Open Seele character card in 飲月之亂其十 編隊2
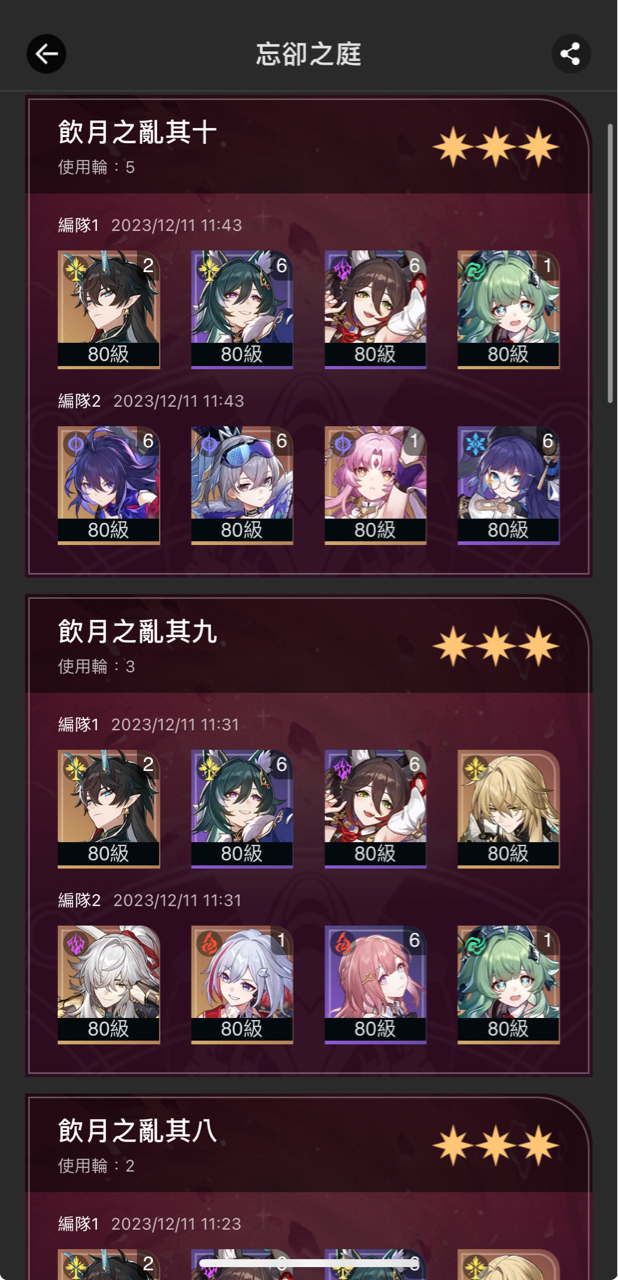The width and height of the screenshot is (618, 1280). pos(108,485)
